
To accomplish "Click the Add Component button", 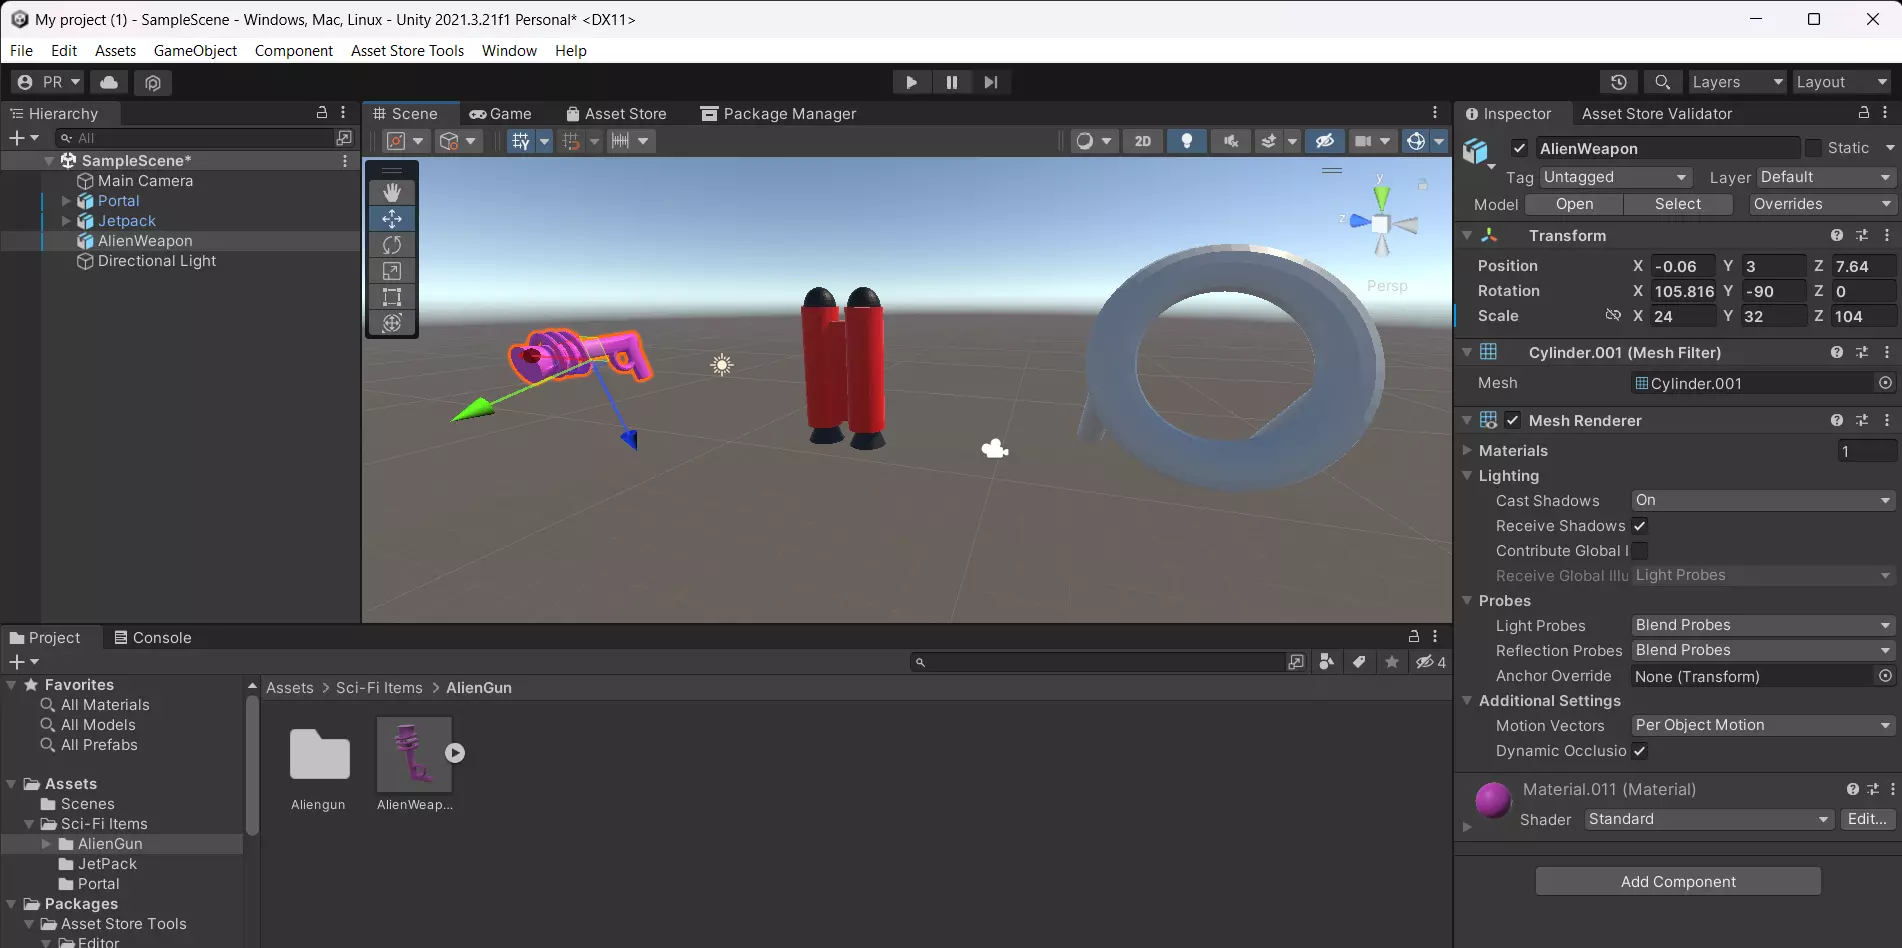I will [1678, 881].
